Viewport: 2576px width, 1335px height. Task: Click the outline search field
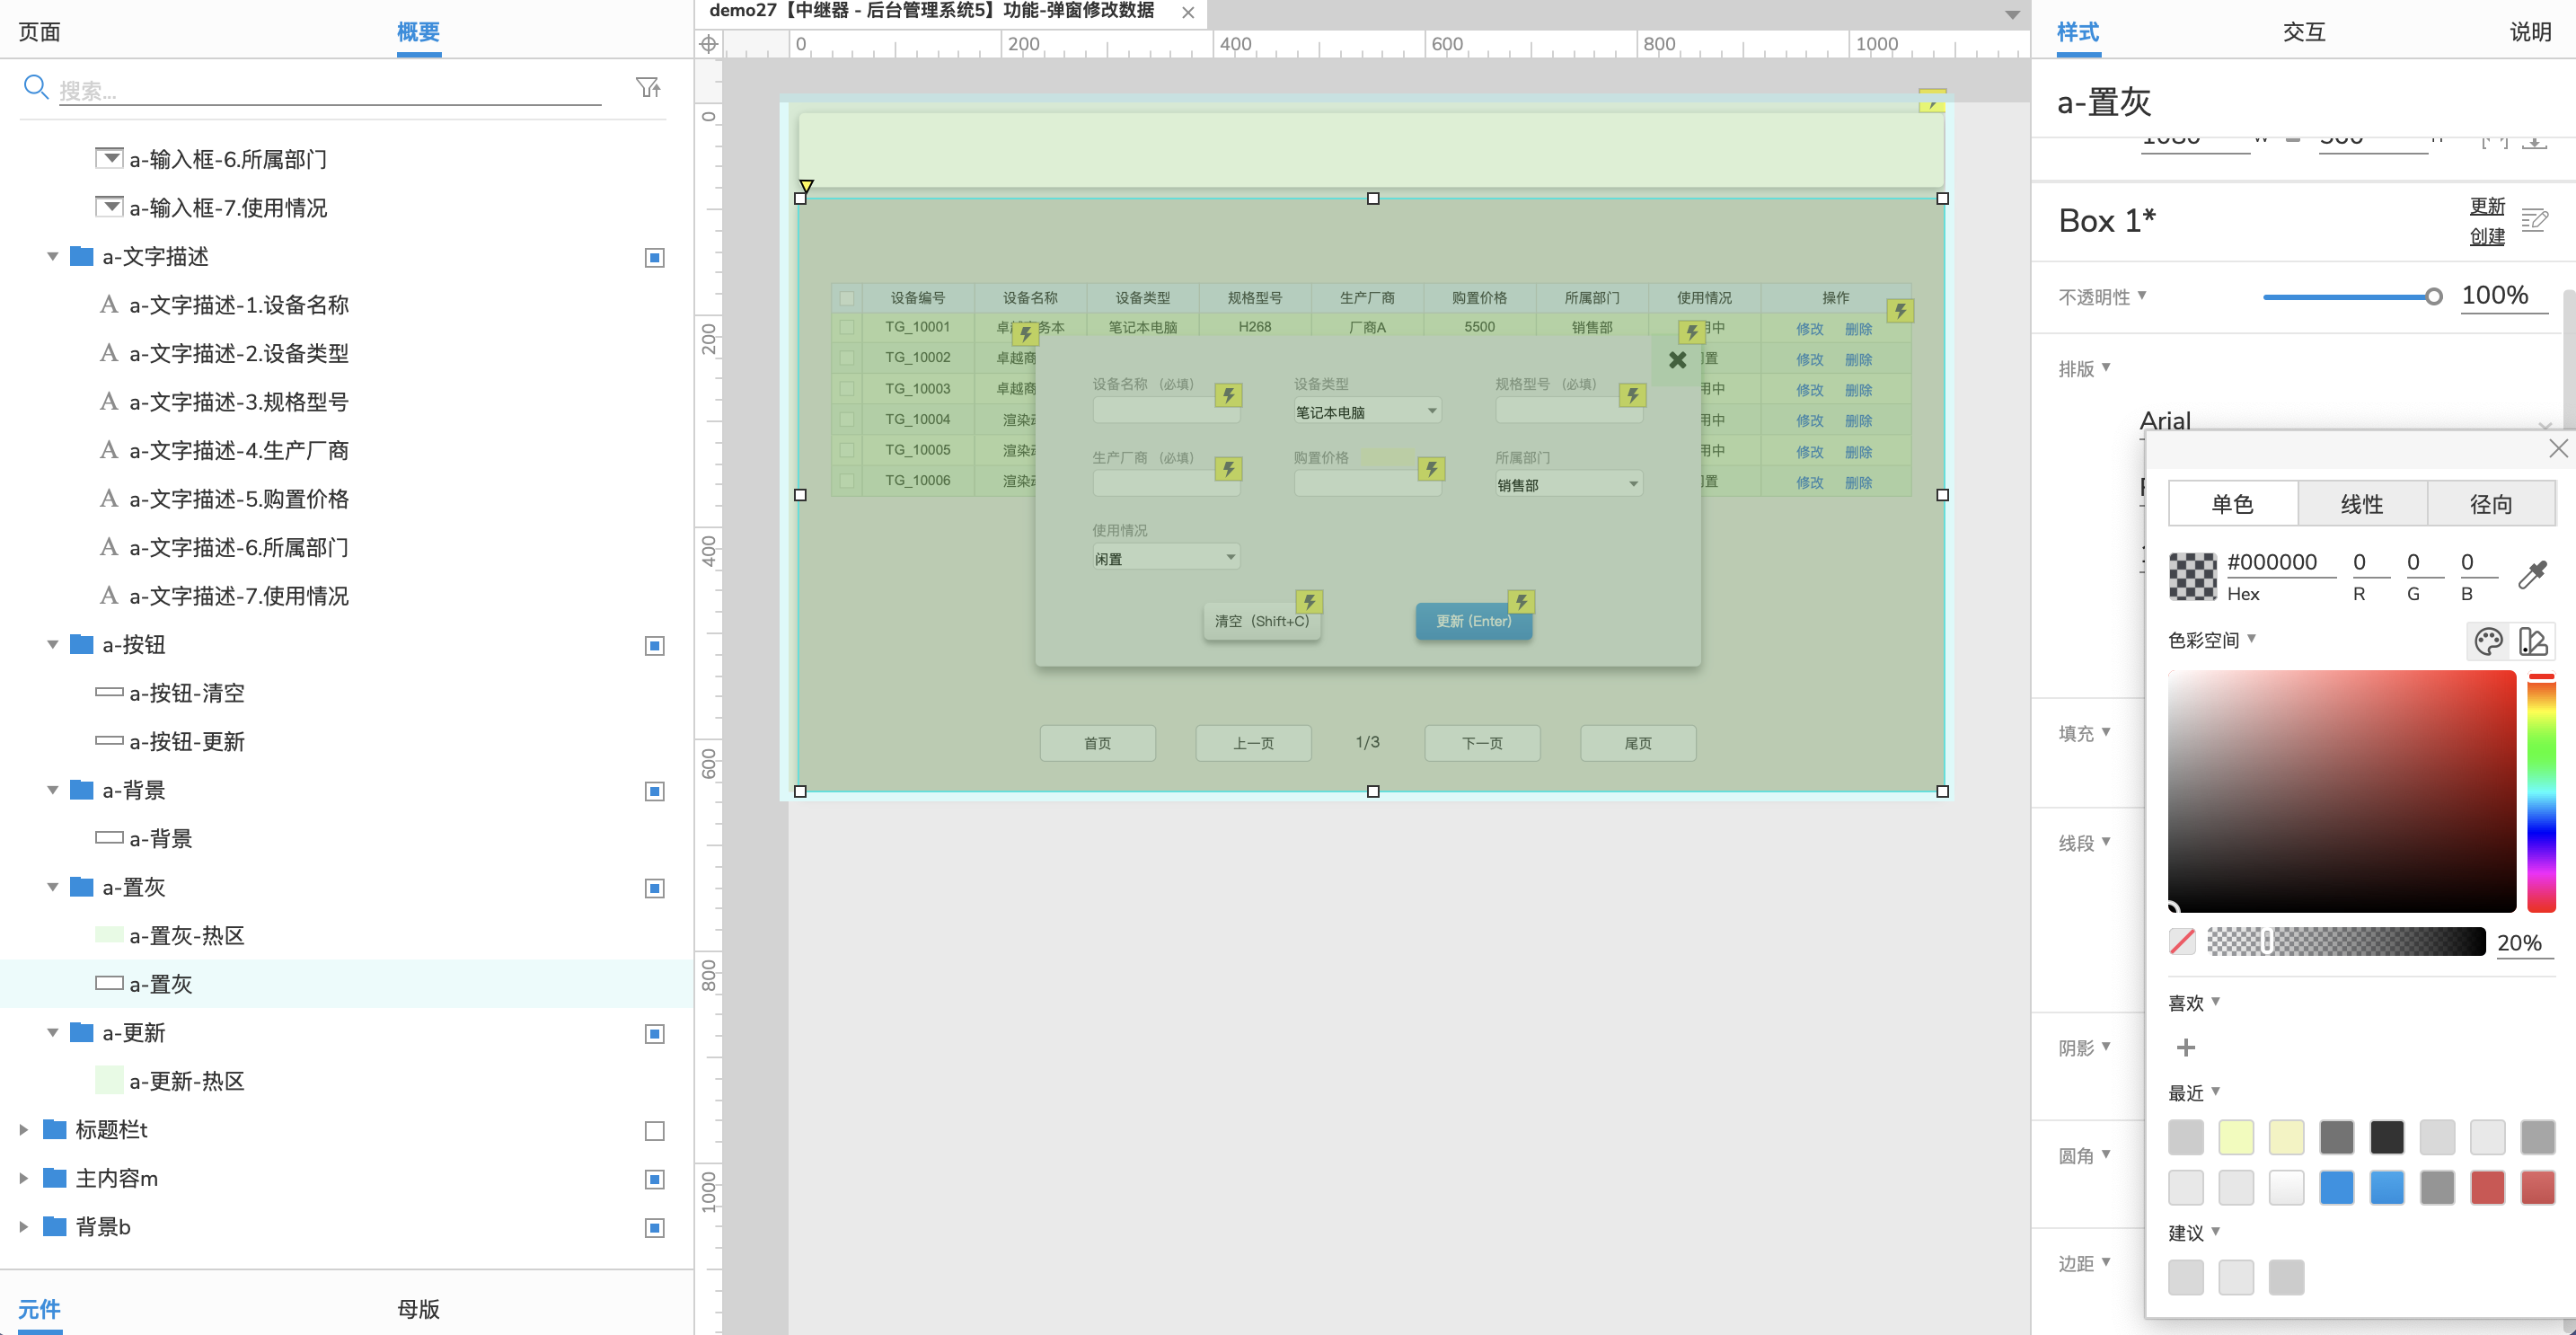(330, 90)
